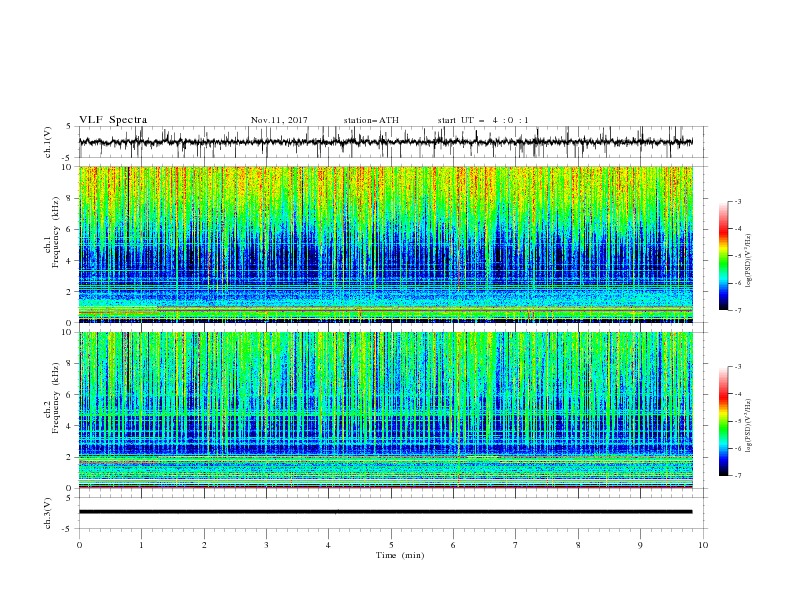The image size is (792, 612).
Task: Click the "10" tick label on the time axis
Action: [703, 545]
